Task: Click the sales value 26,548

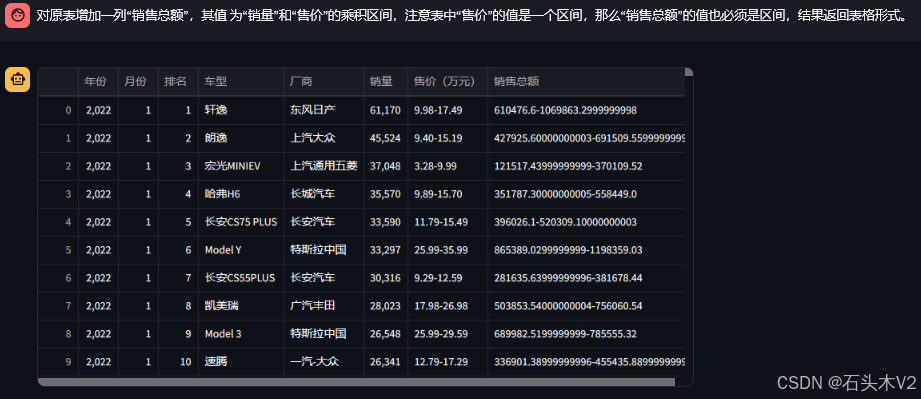Action: (385, 334)
